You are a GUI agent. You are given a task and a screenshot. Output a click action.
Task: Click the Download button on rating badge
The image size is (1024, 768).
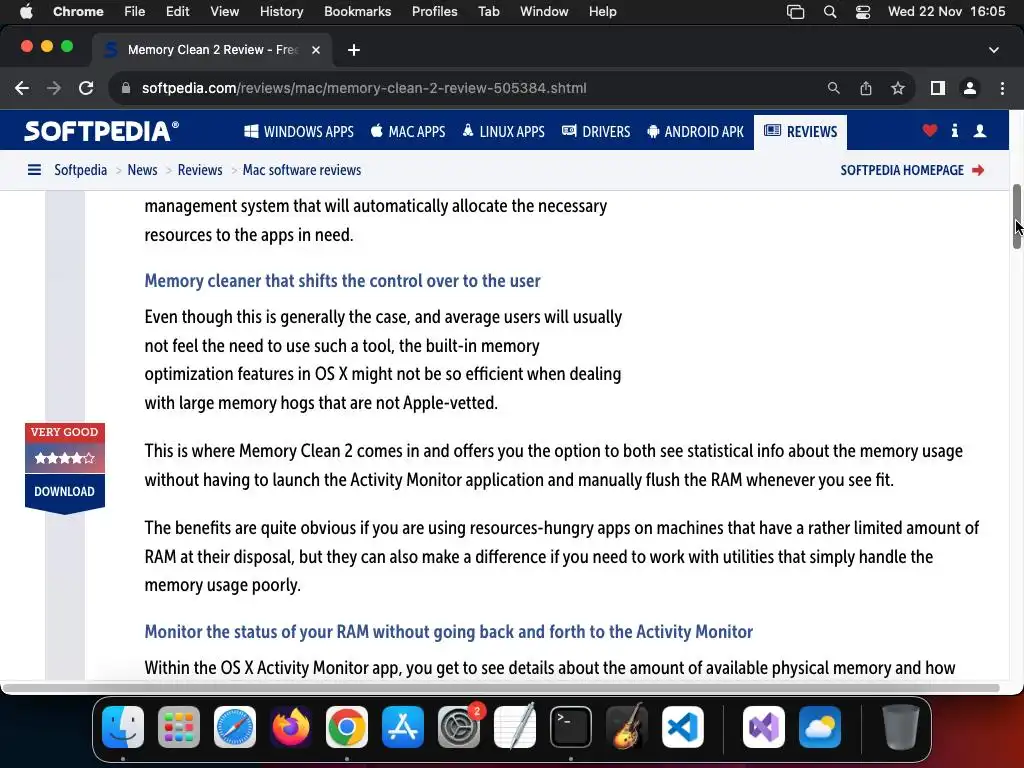click(65, 492)
